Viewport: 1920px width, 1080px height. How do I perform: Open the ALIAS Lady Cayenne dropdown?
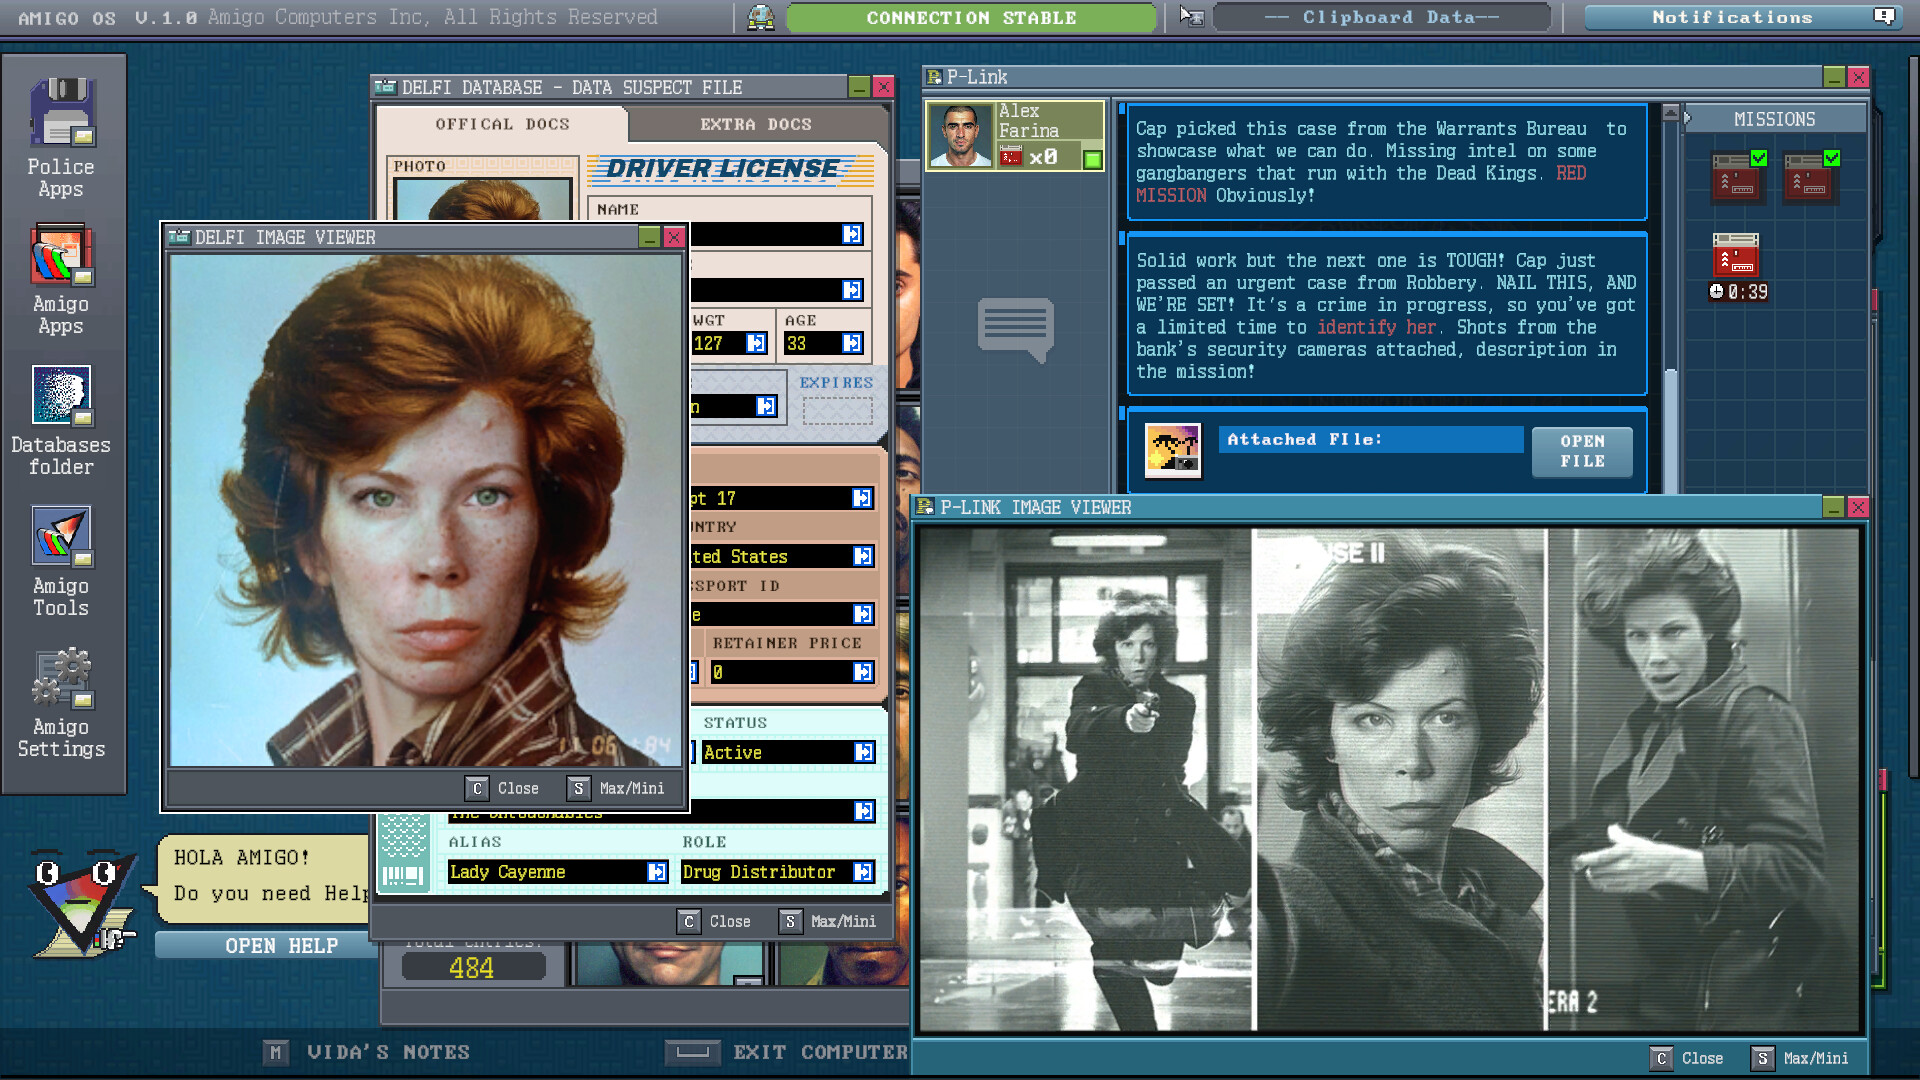pos(657,871)
